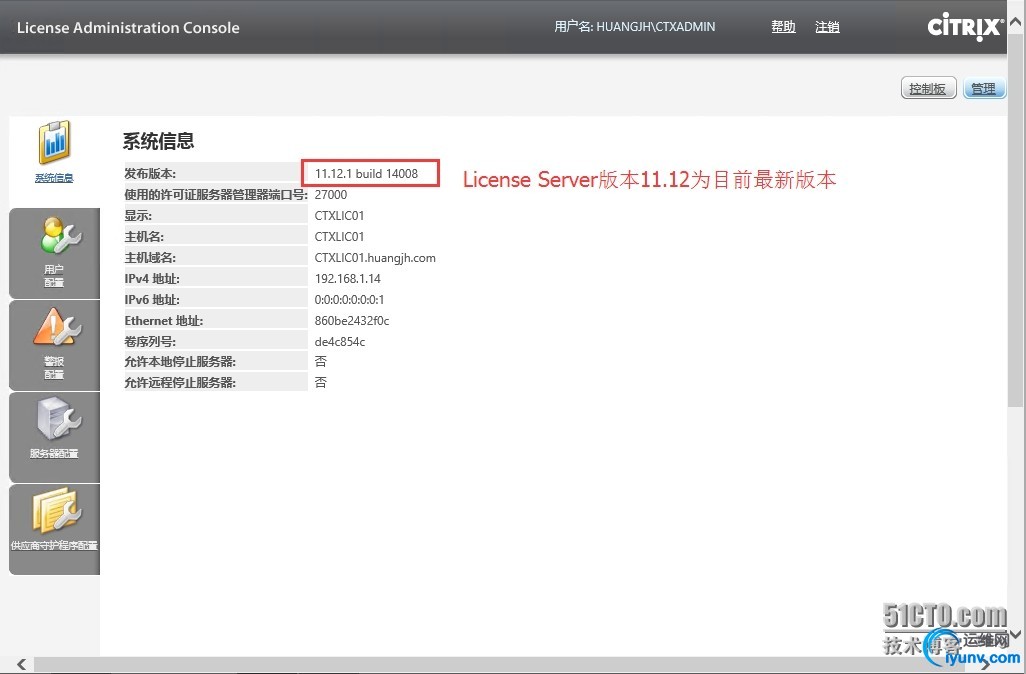The height and width of the screenshot is (674, 1026).
Task: Select the Ethernet address 860be2432f0c
Action: click(352, 321)
